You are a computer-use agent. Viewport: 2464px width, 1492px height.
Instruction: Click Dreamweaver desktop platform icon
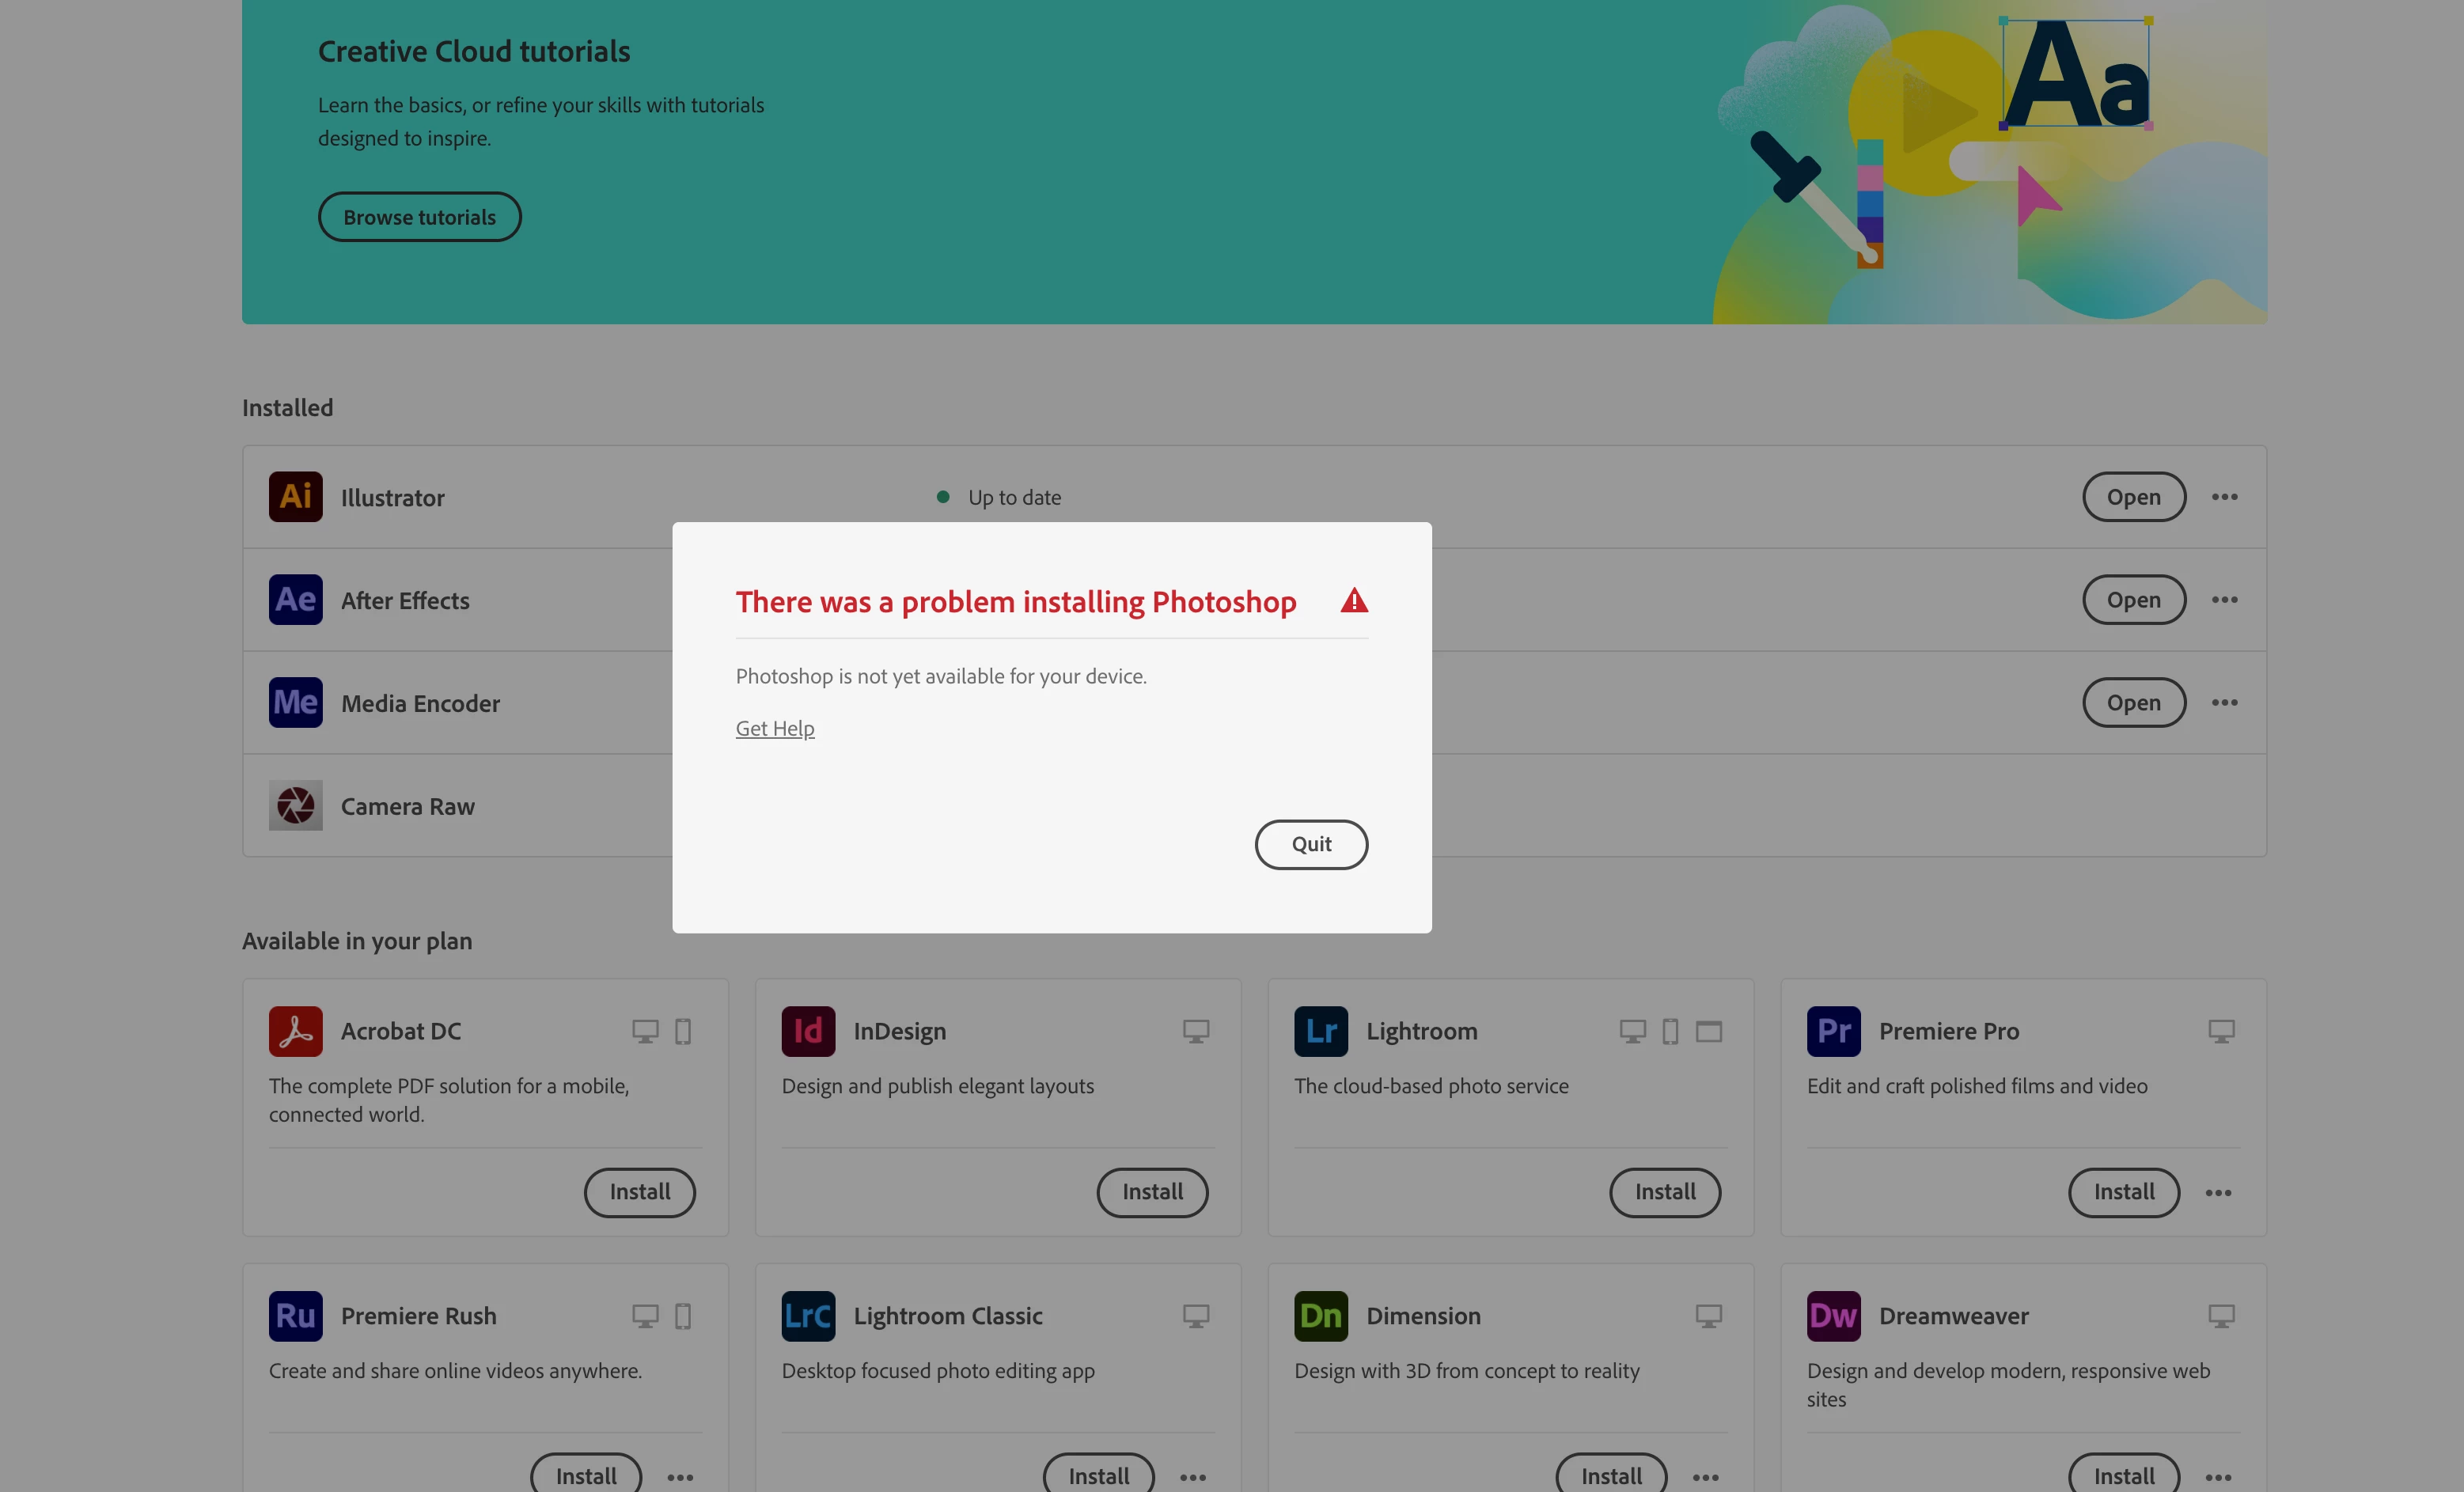[x=2221, y=1316]
